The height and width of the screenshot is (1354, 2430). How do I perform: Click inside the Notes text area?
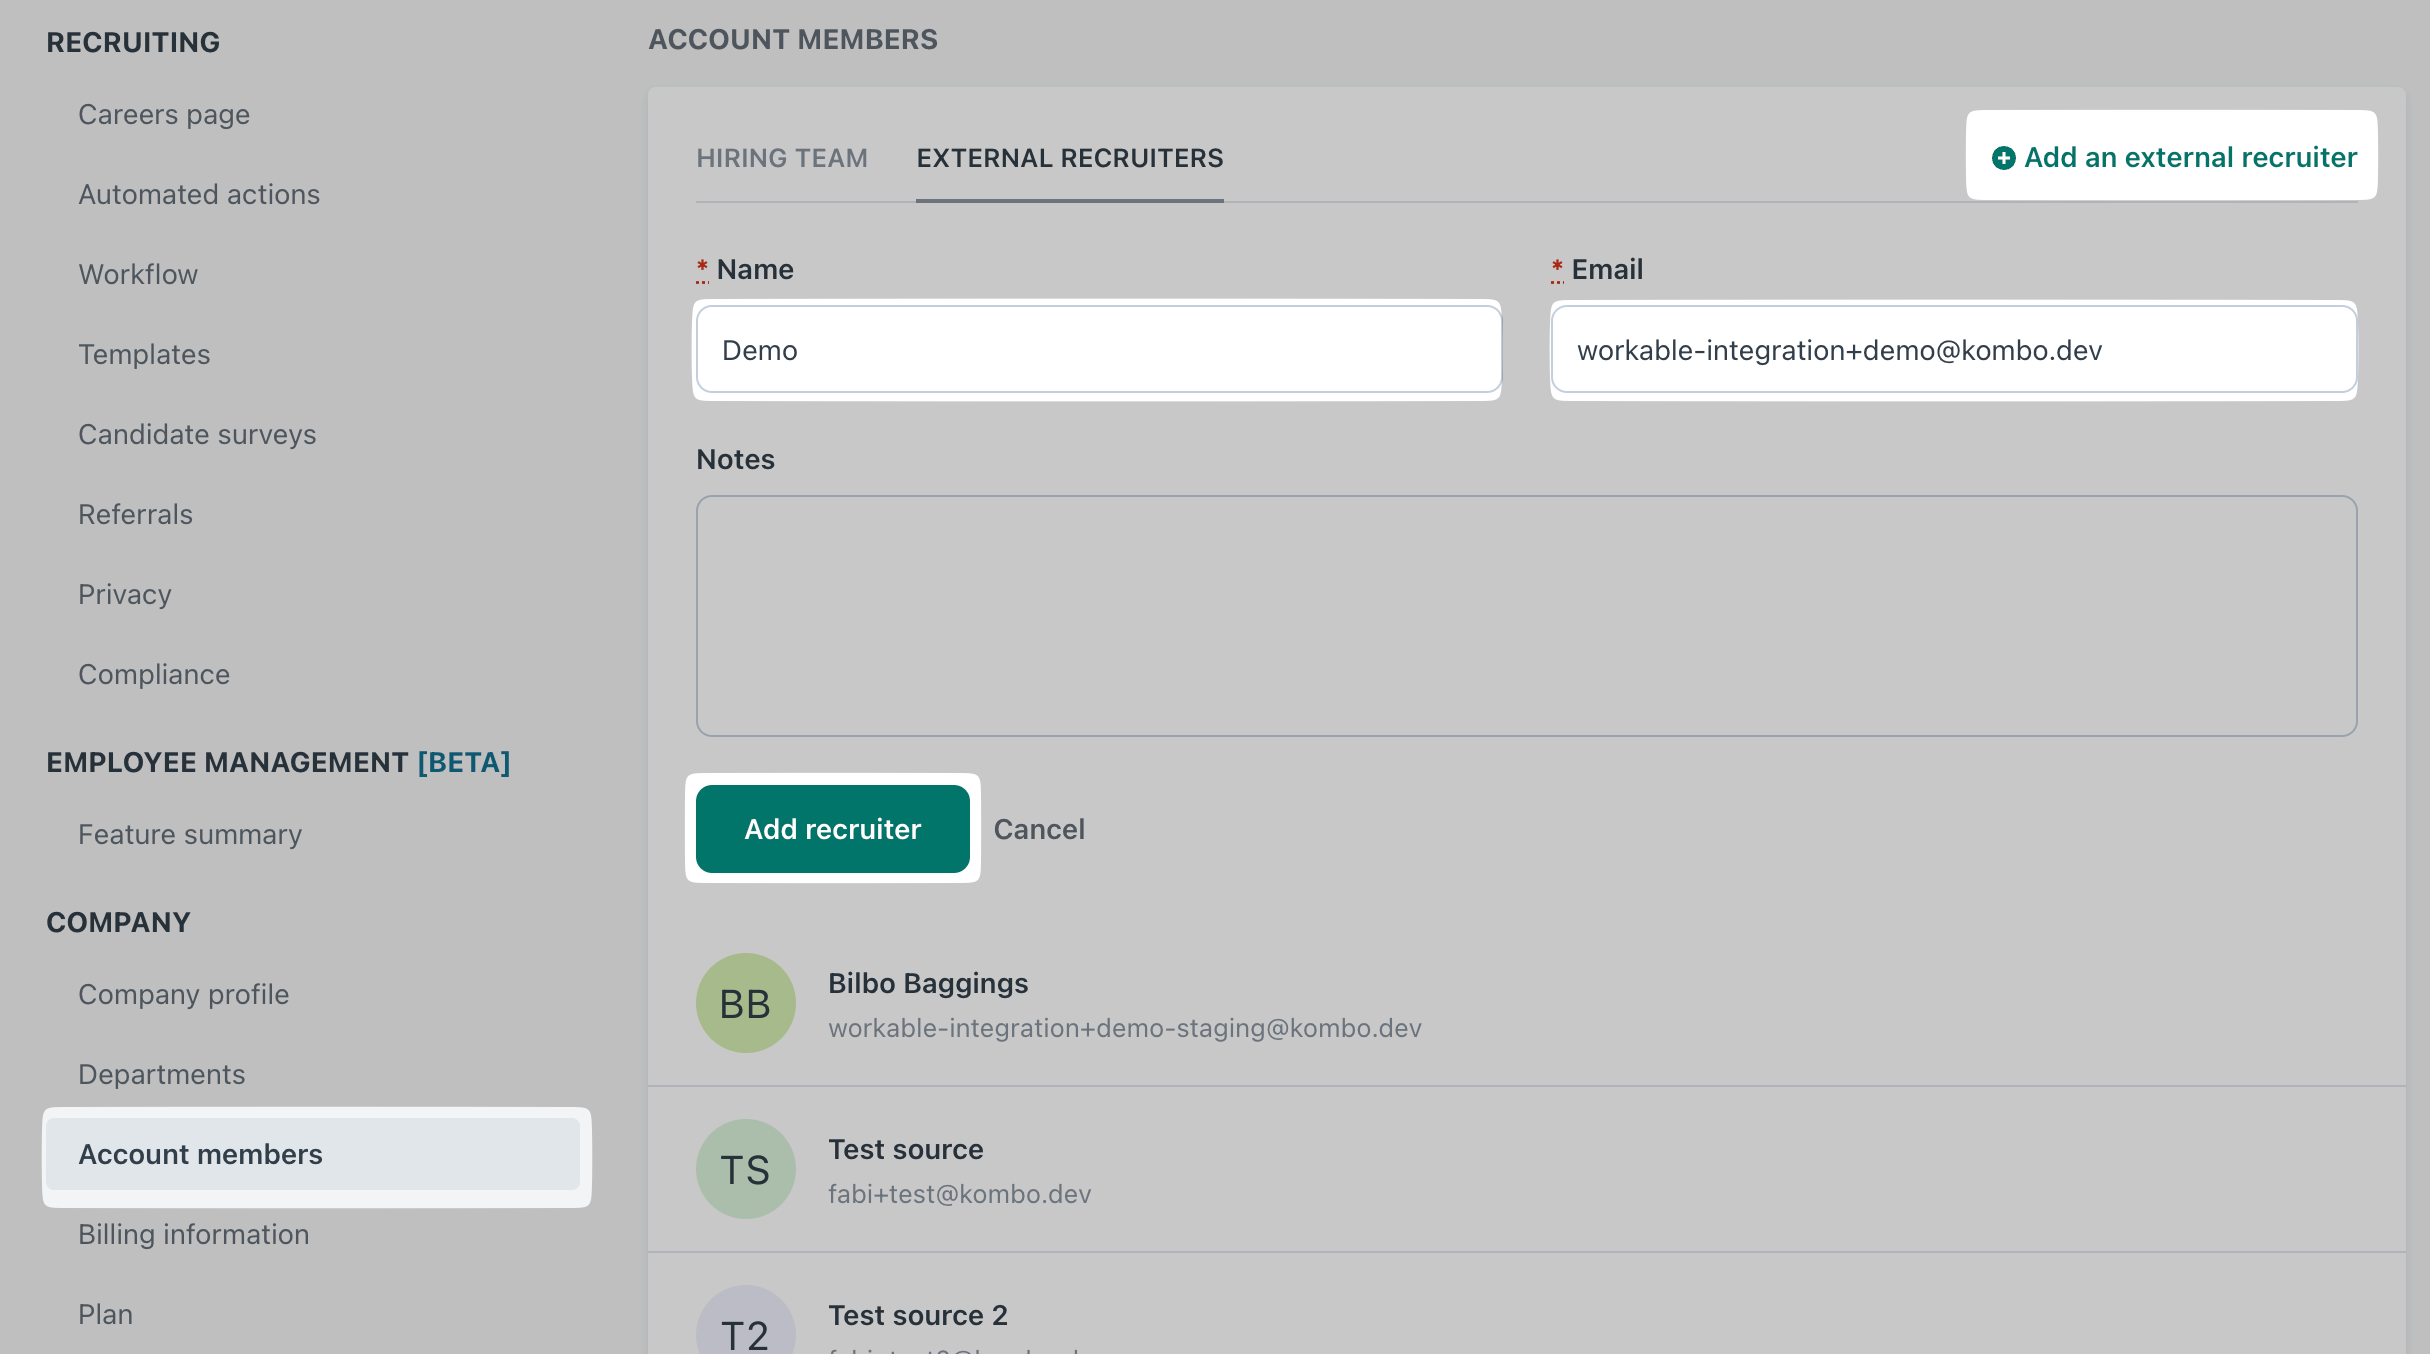tap(1525, 616)
